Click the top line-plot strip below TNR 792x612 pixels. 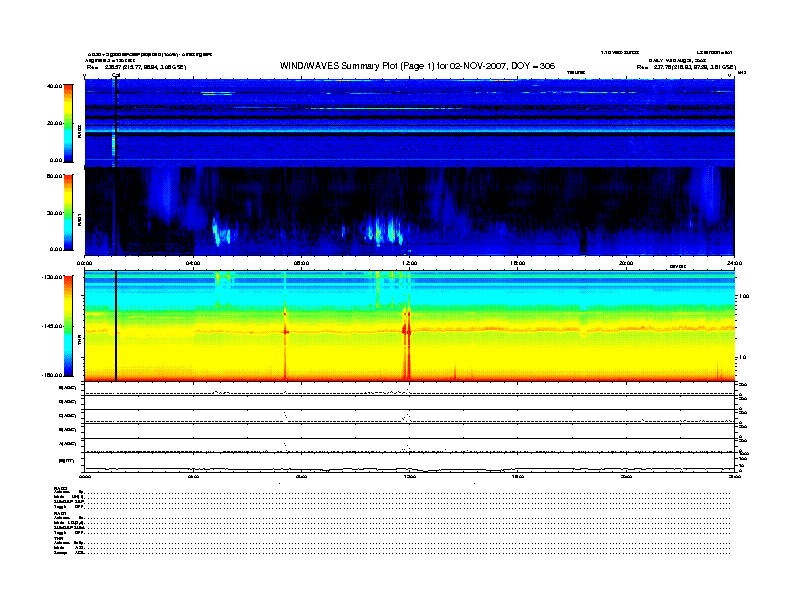[x=409, y=389]
